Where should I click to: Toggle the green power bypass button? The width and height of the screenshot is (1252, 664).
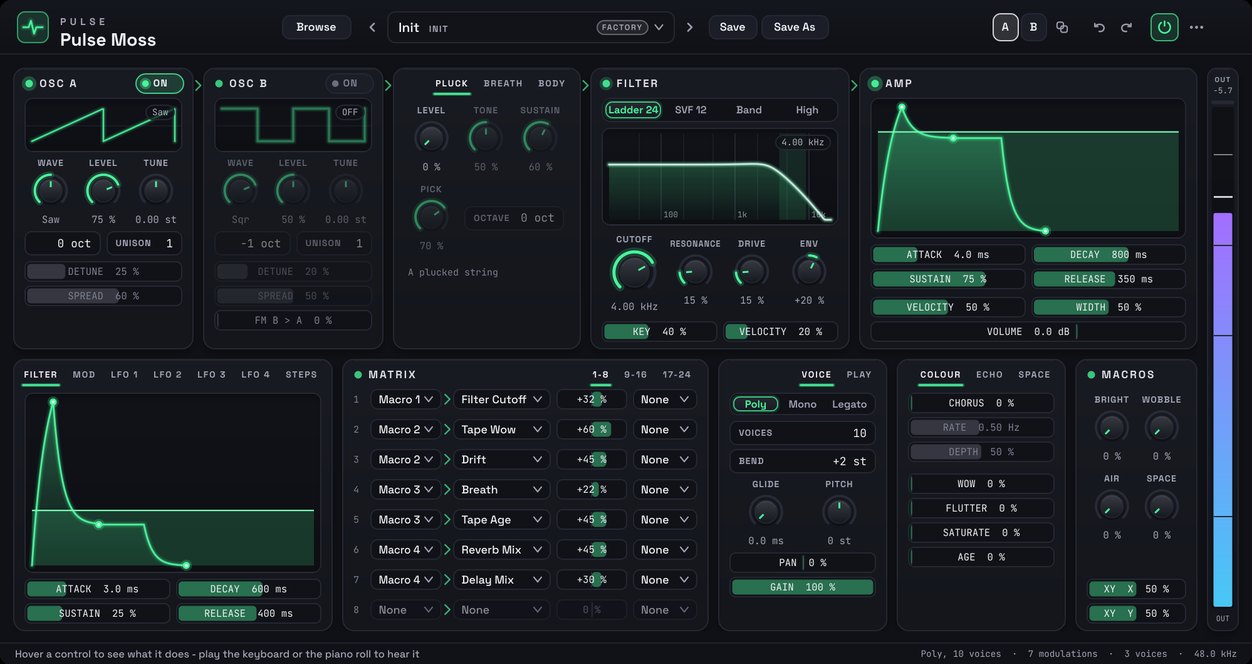(1164, 27)
